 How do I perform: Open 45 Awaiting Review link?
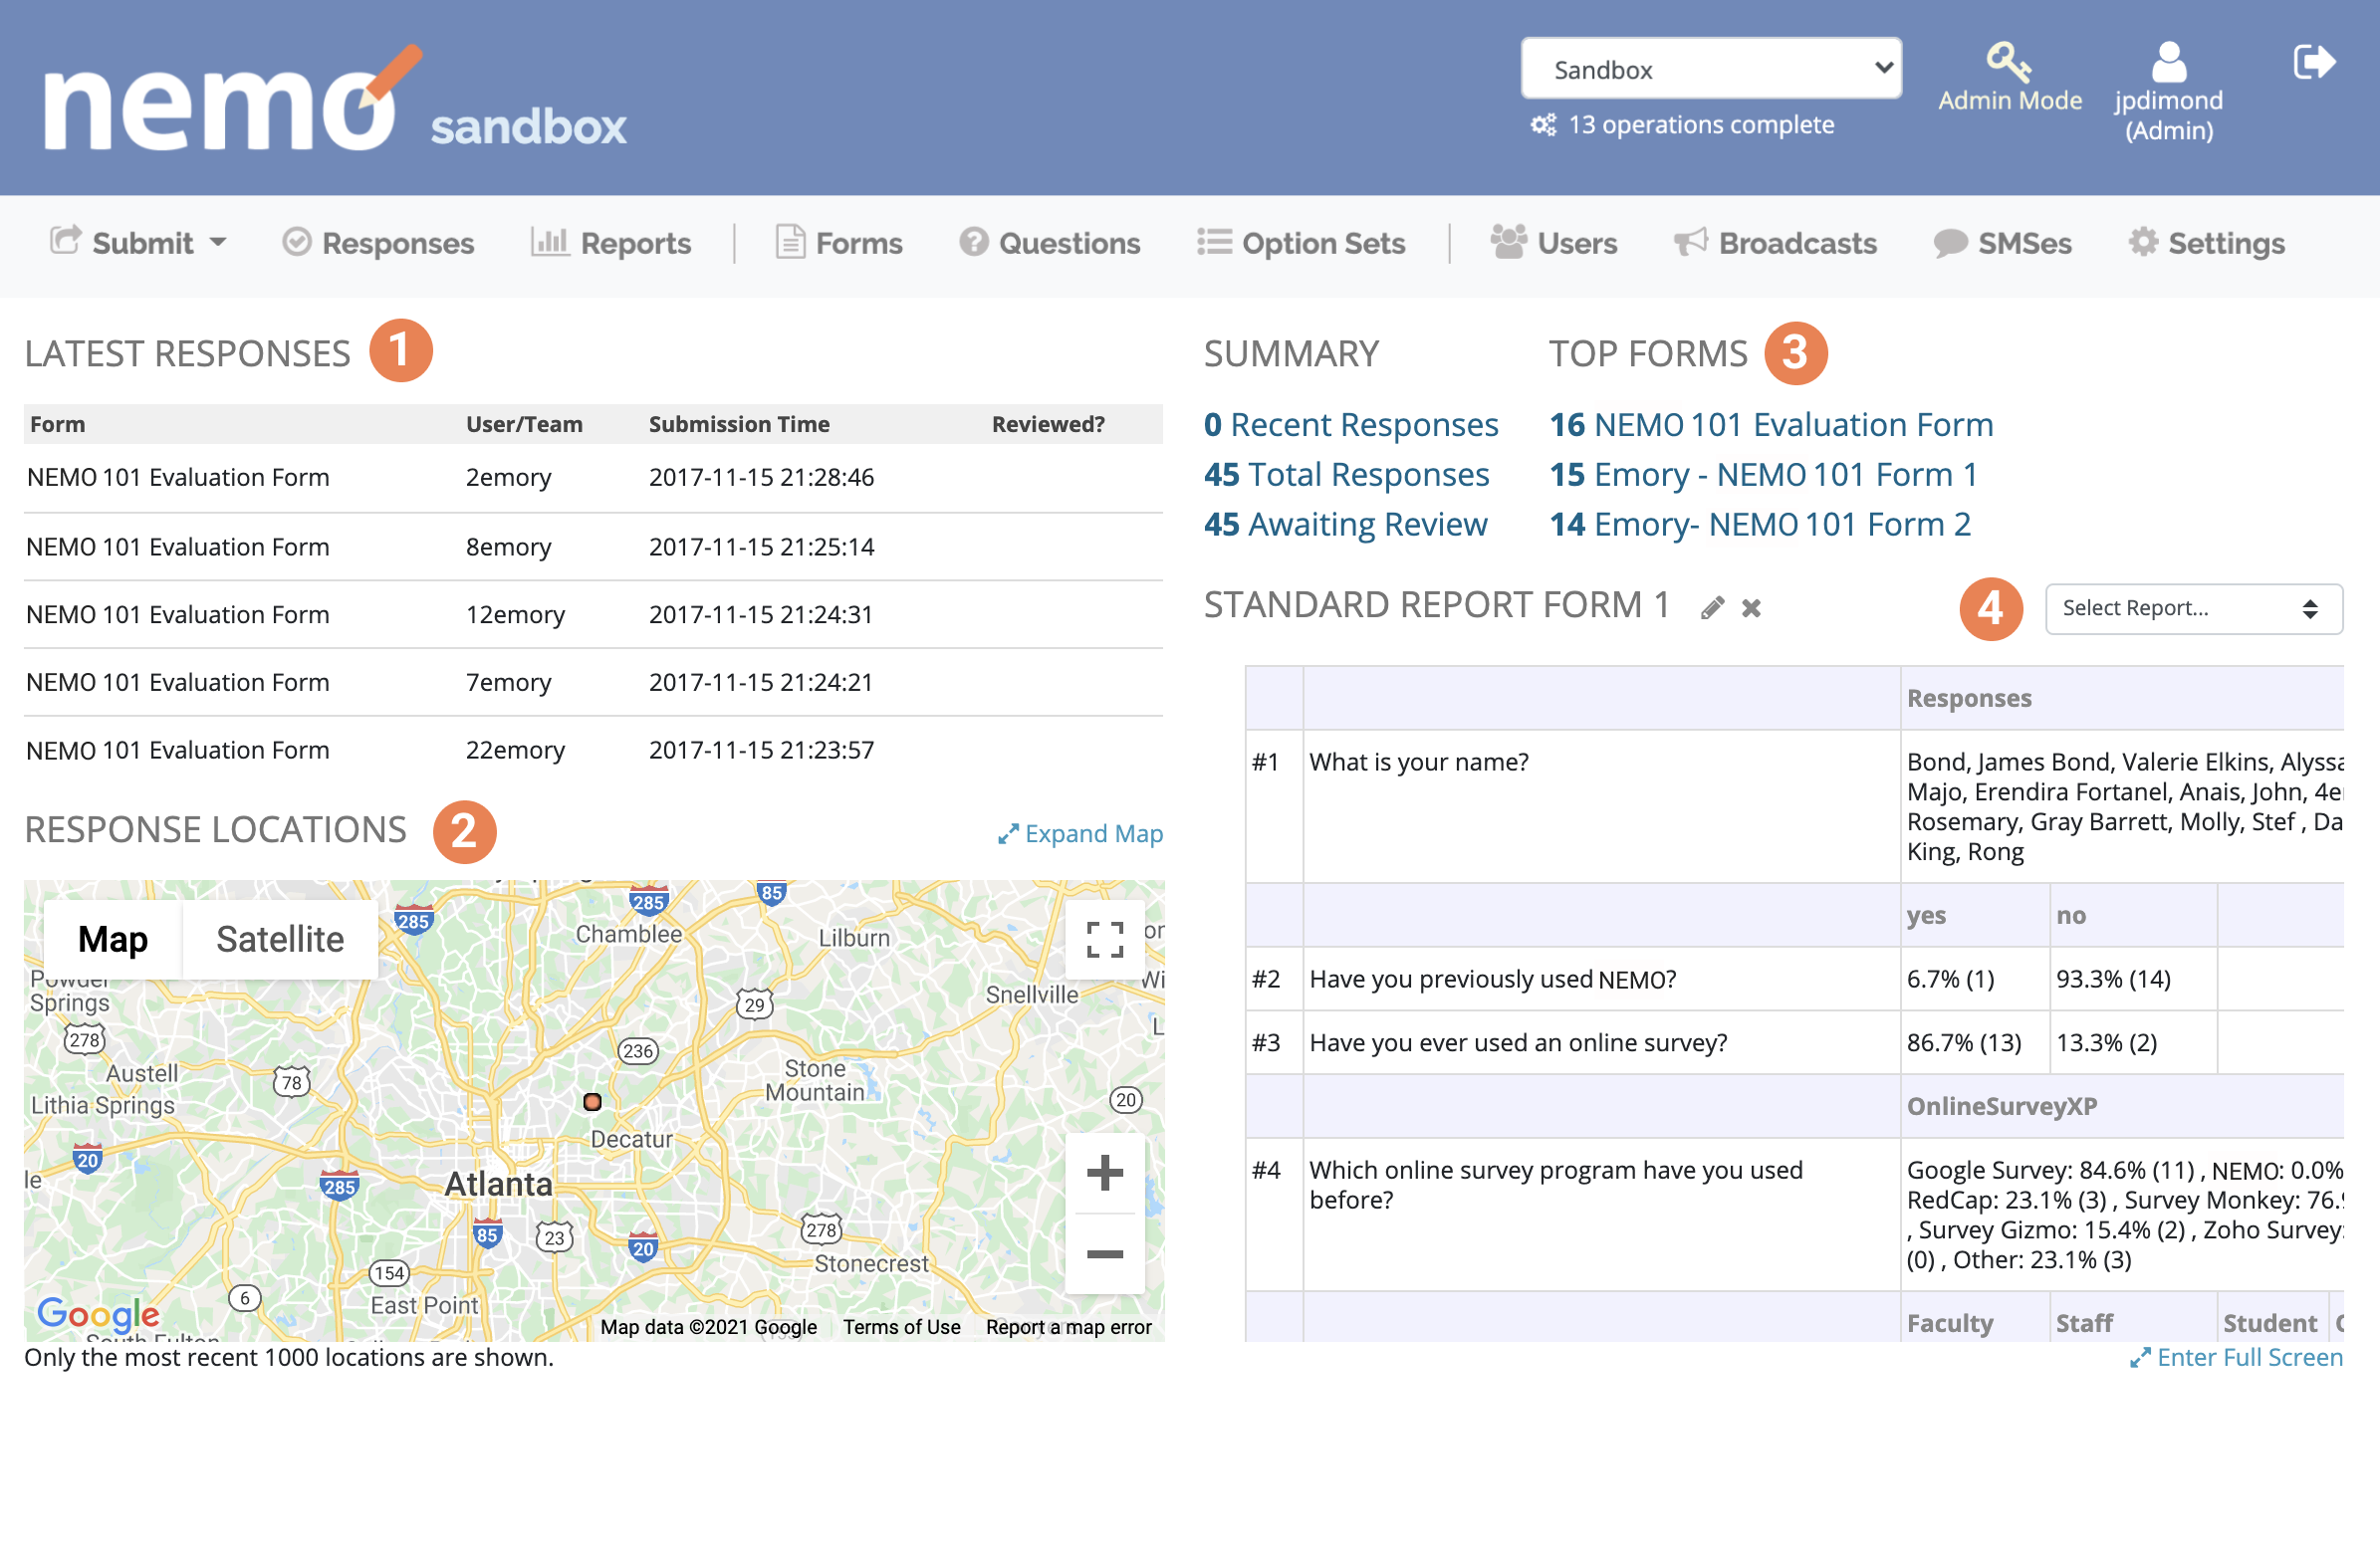coord(1345,524)
